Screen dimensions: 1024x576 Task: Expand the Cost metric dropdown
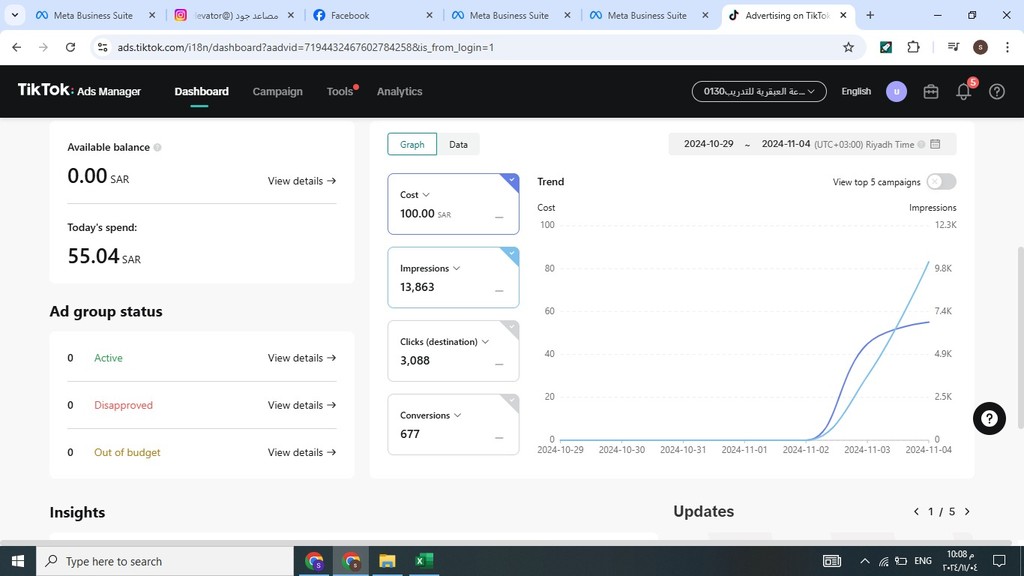(426, 195)
